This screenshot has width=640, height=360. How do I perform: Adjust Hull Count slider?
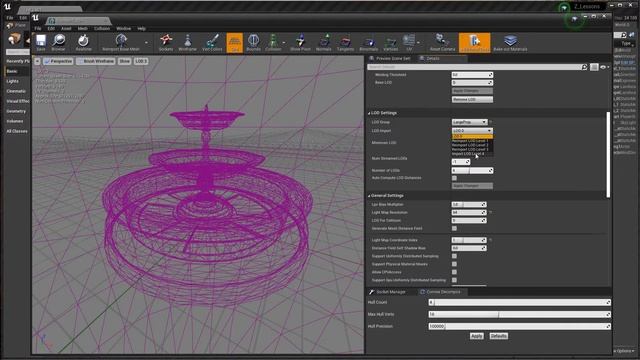coord(519,302)
